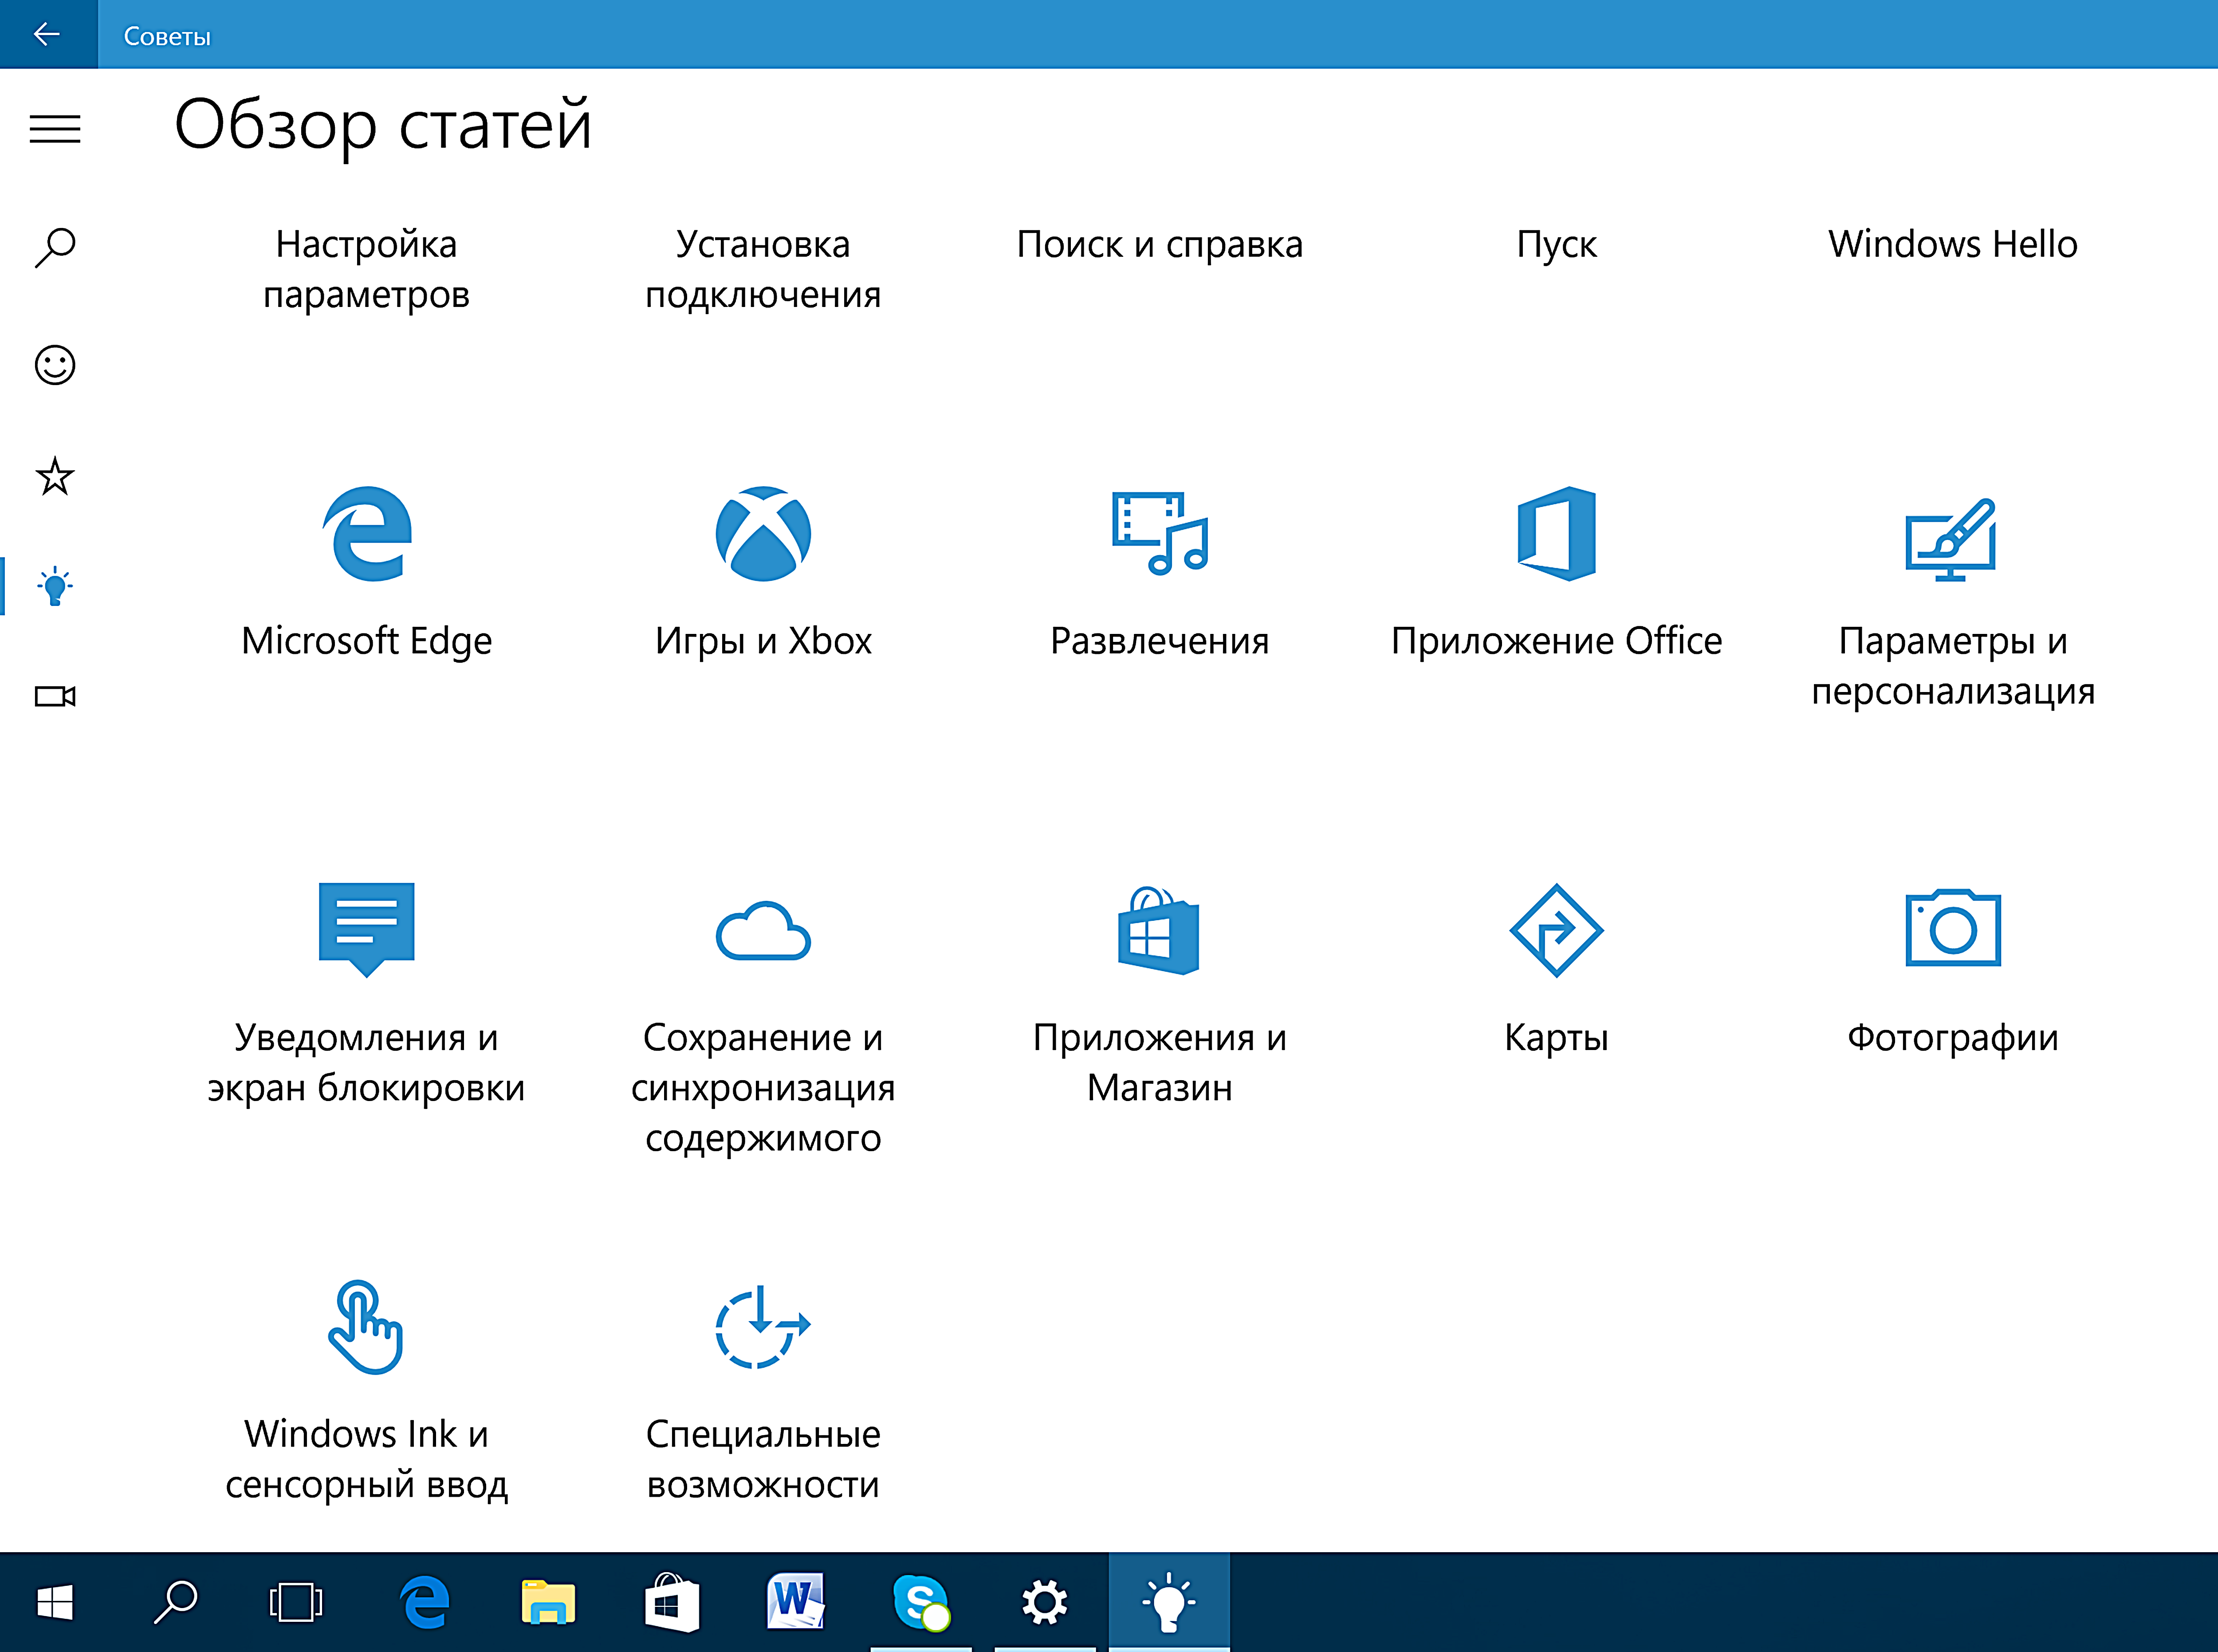
Task: Click the 'Игры и Xbox' label
Action: coord(763,641)
